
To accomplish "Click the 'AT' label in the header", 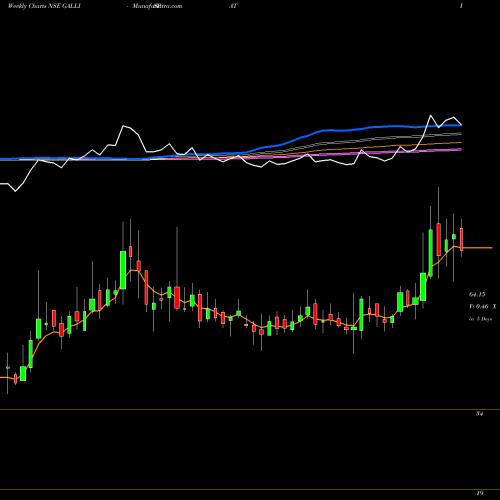I will tap(233, 6).
